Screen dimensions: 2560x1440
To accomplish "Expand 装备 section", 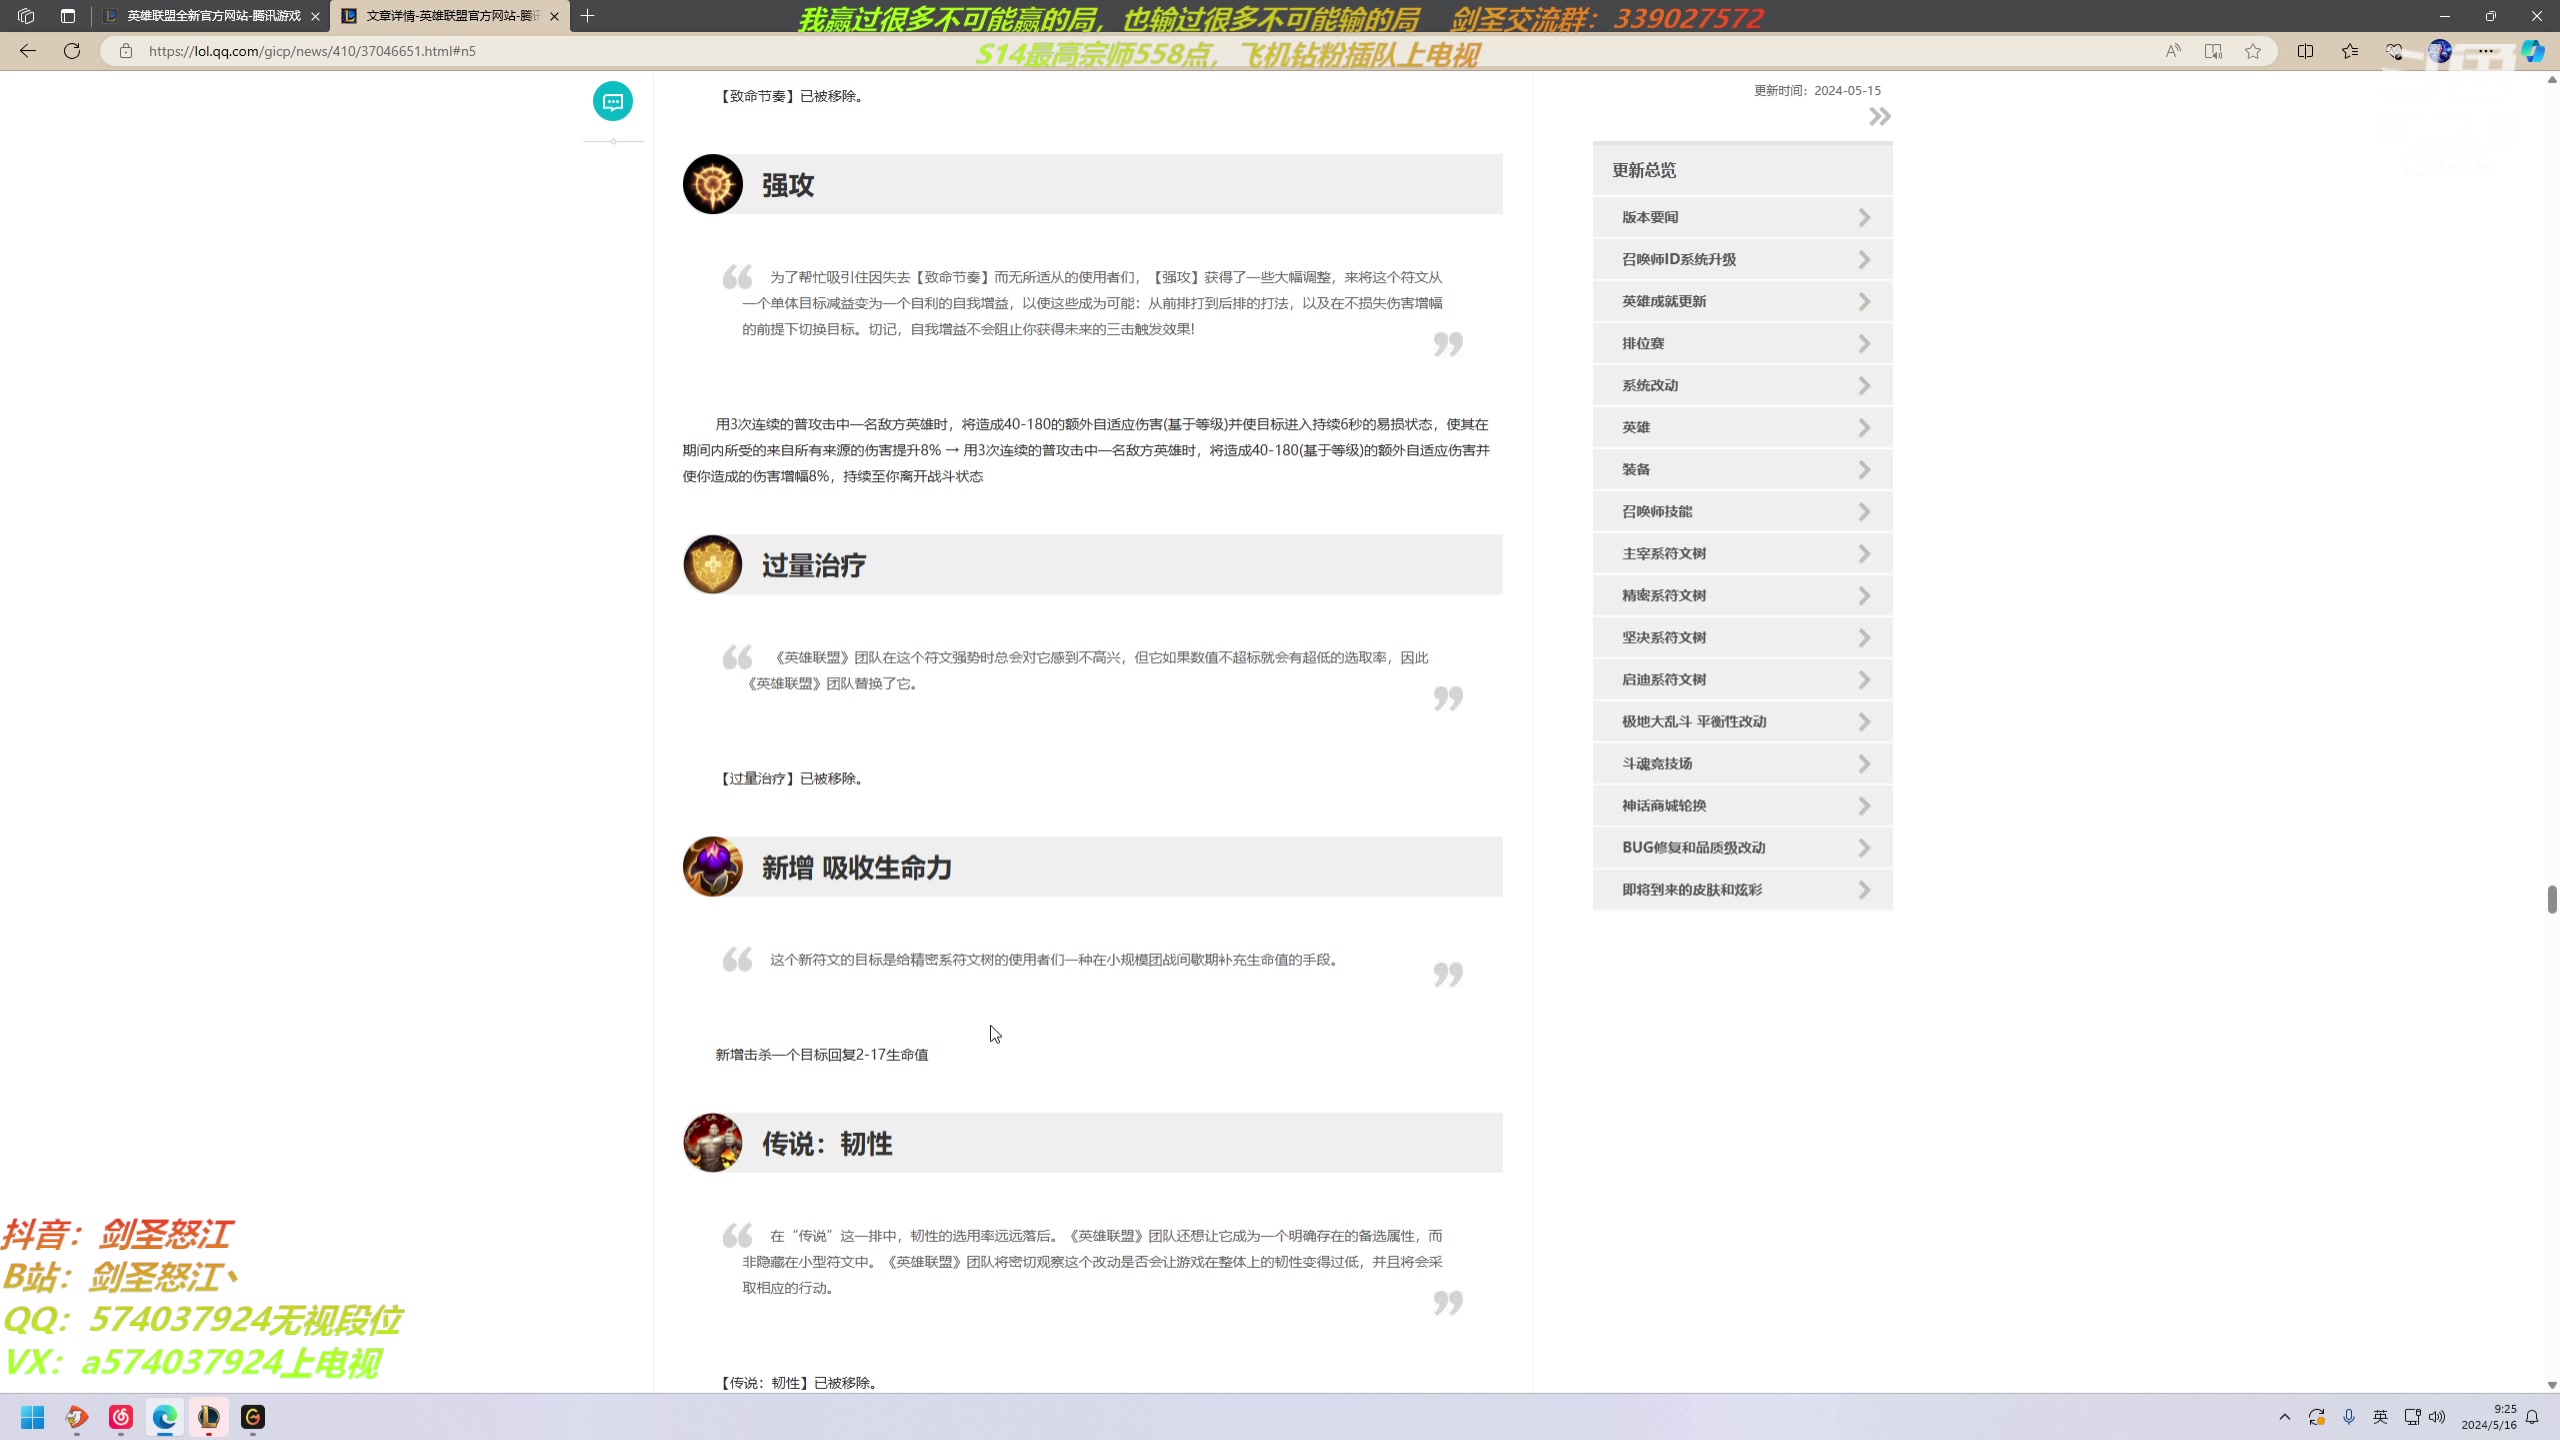I will pyautogui.click(x=1742, y=469).
